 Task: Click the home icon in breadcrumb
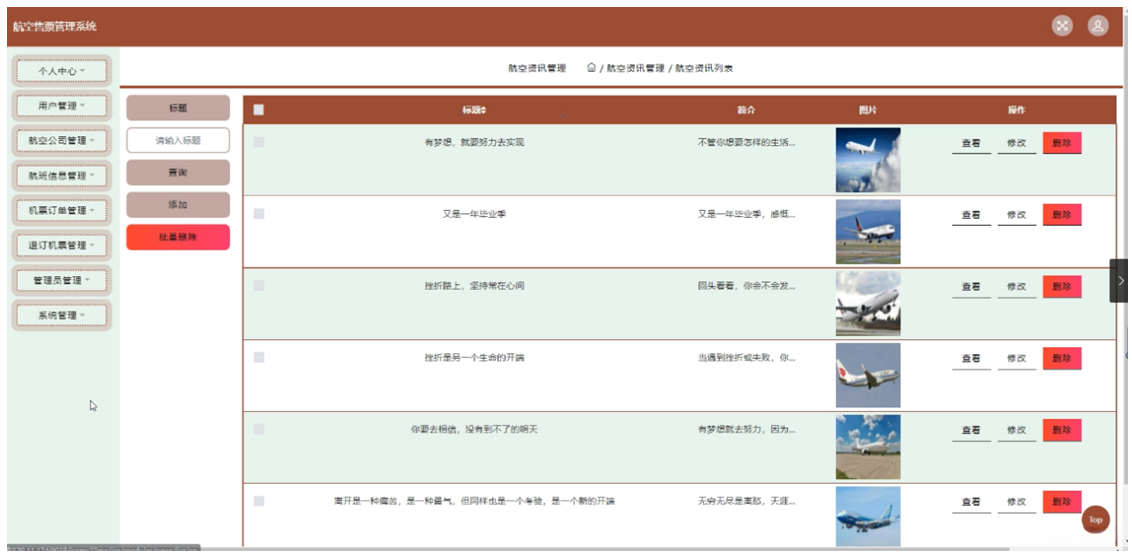pos(591,67)
